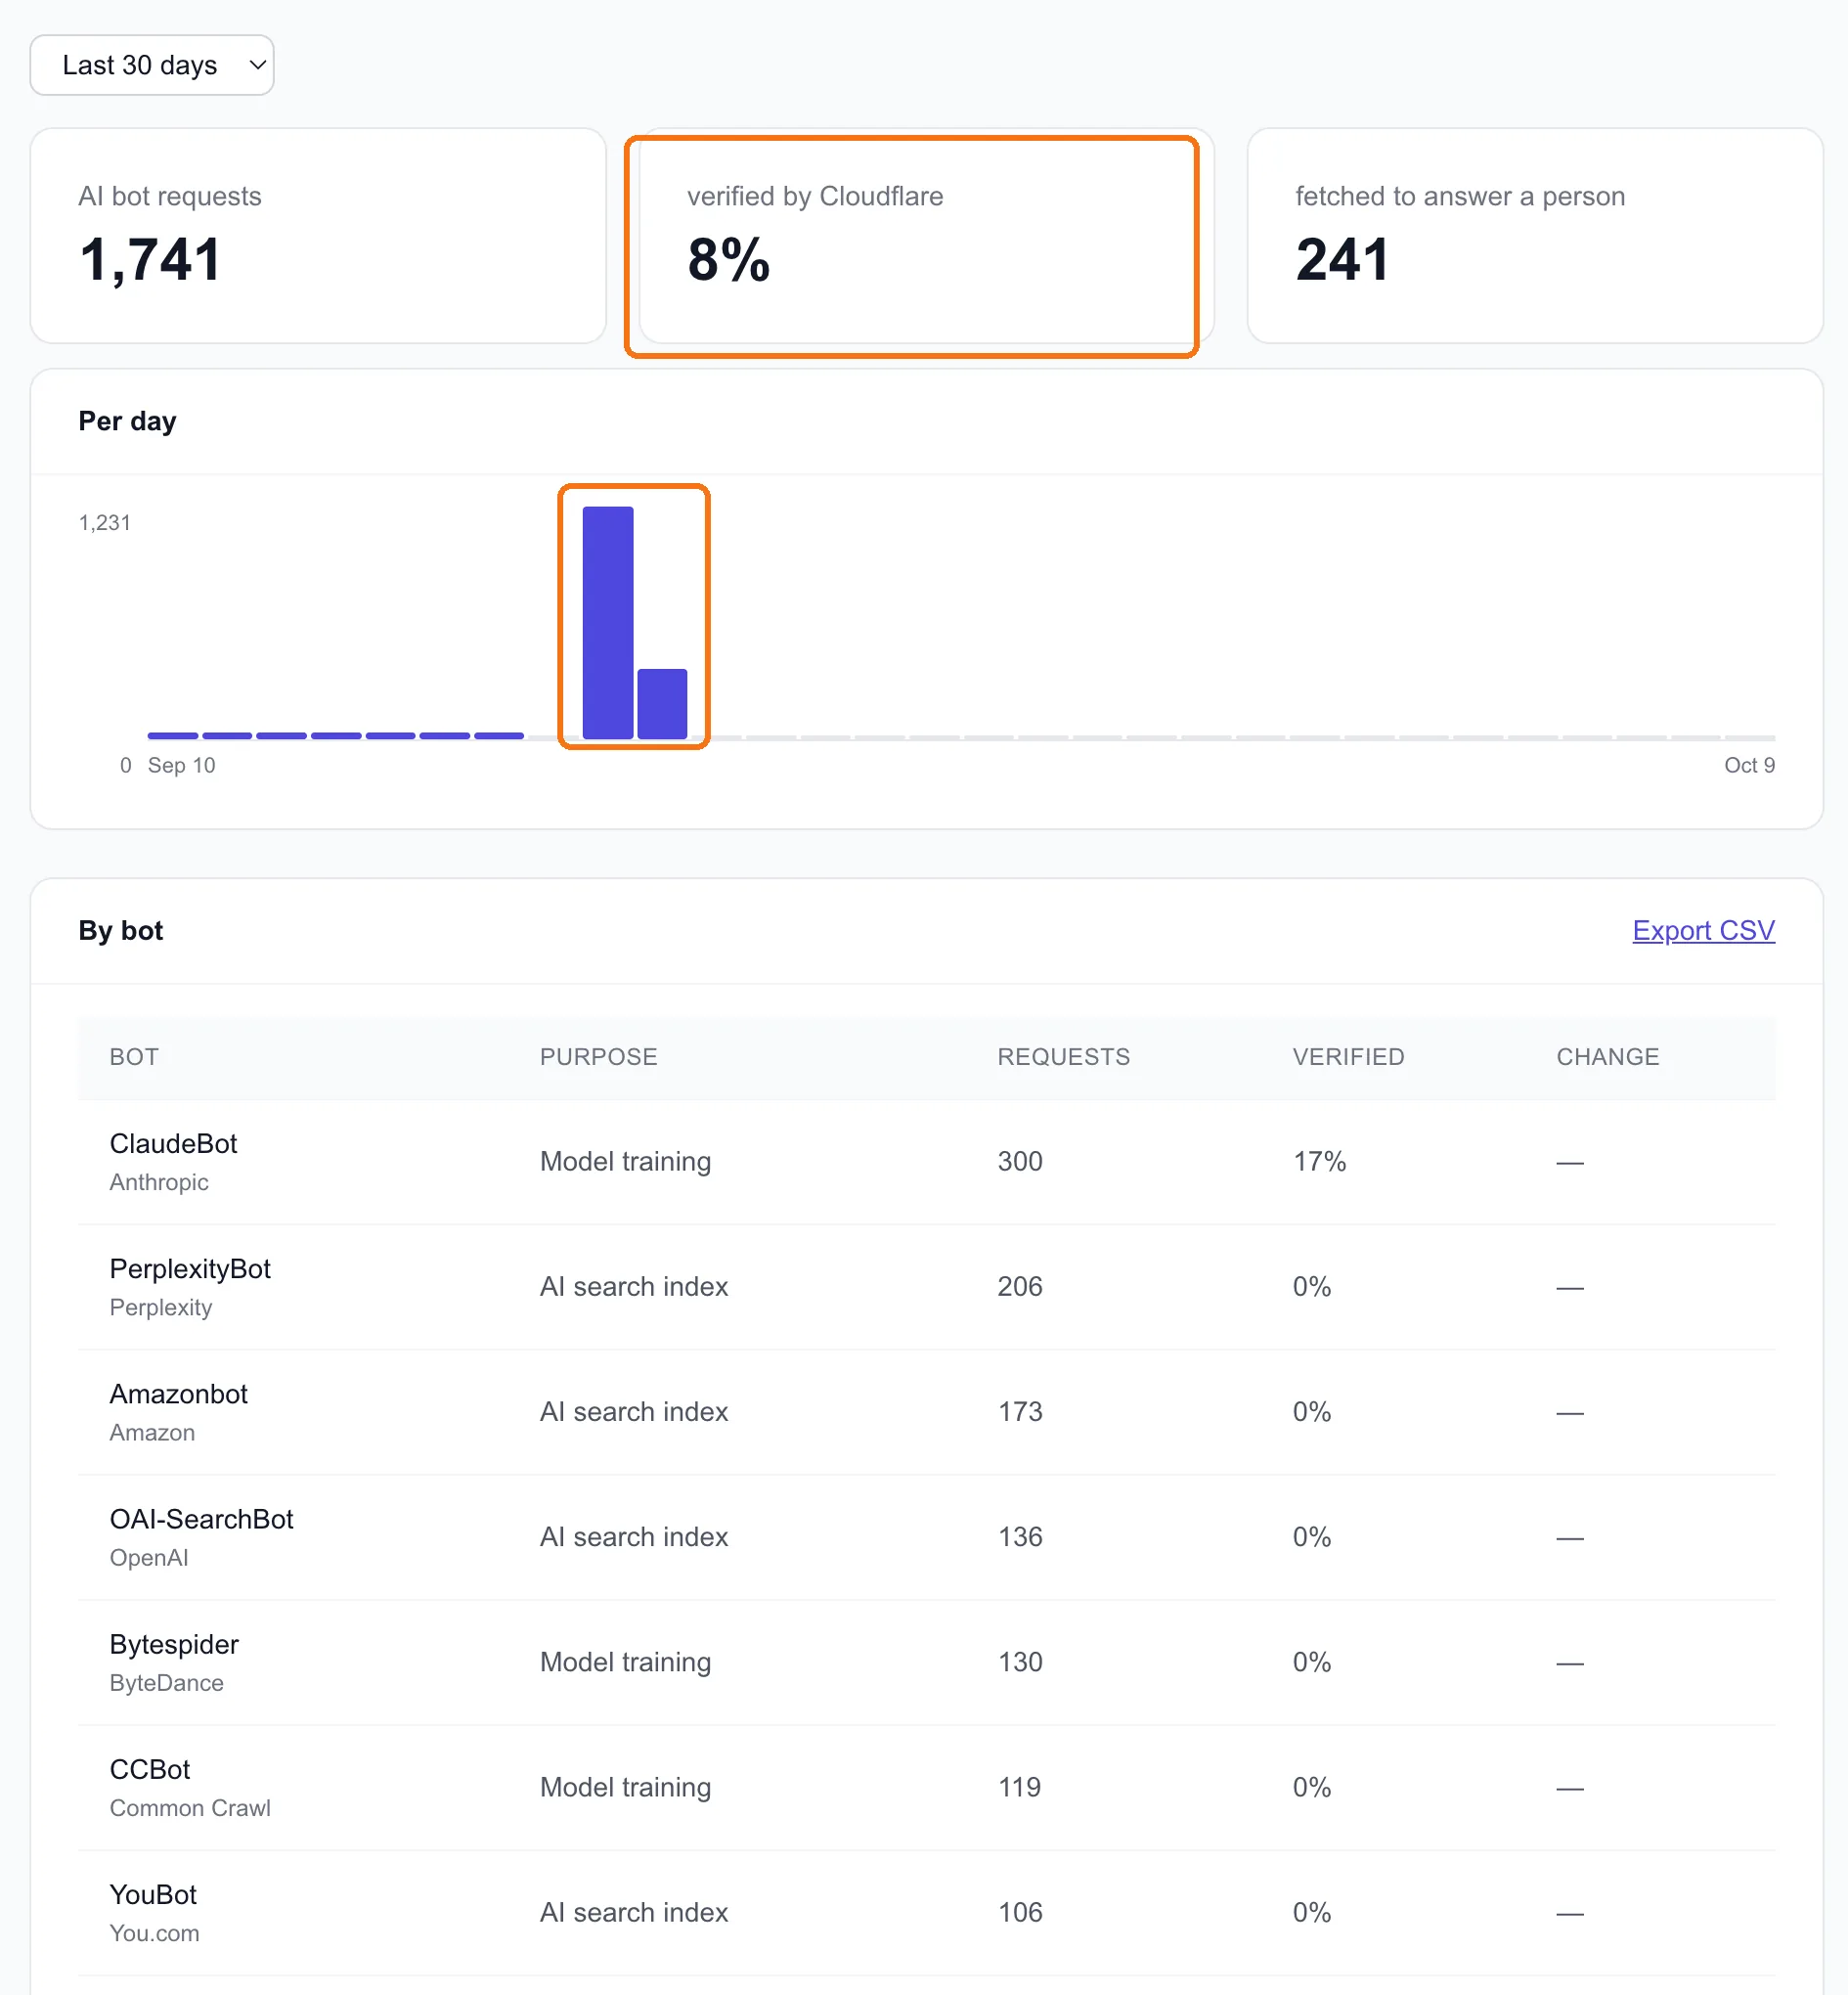
Task: Click the 106 requests value for YouBot
Action: (x=1020, y=1911)
